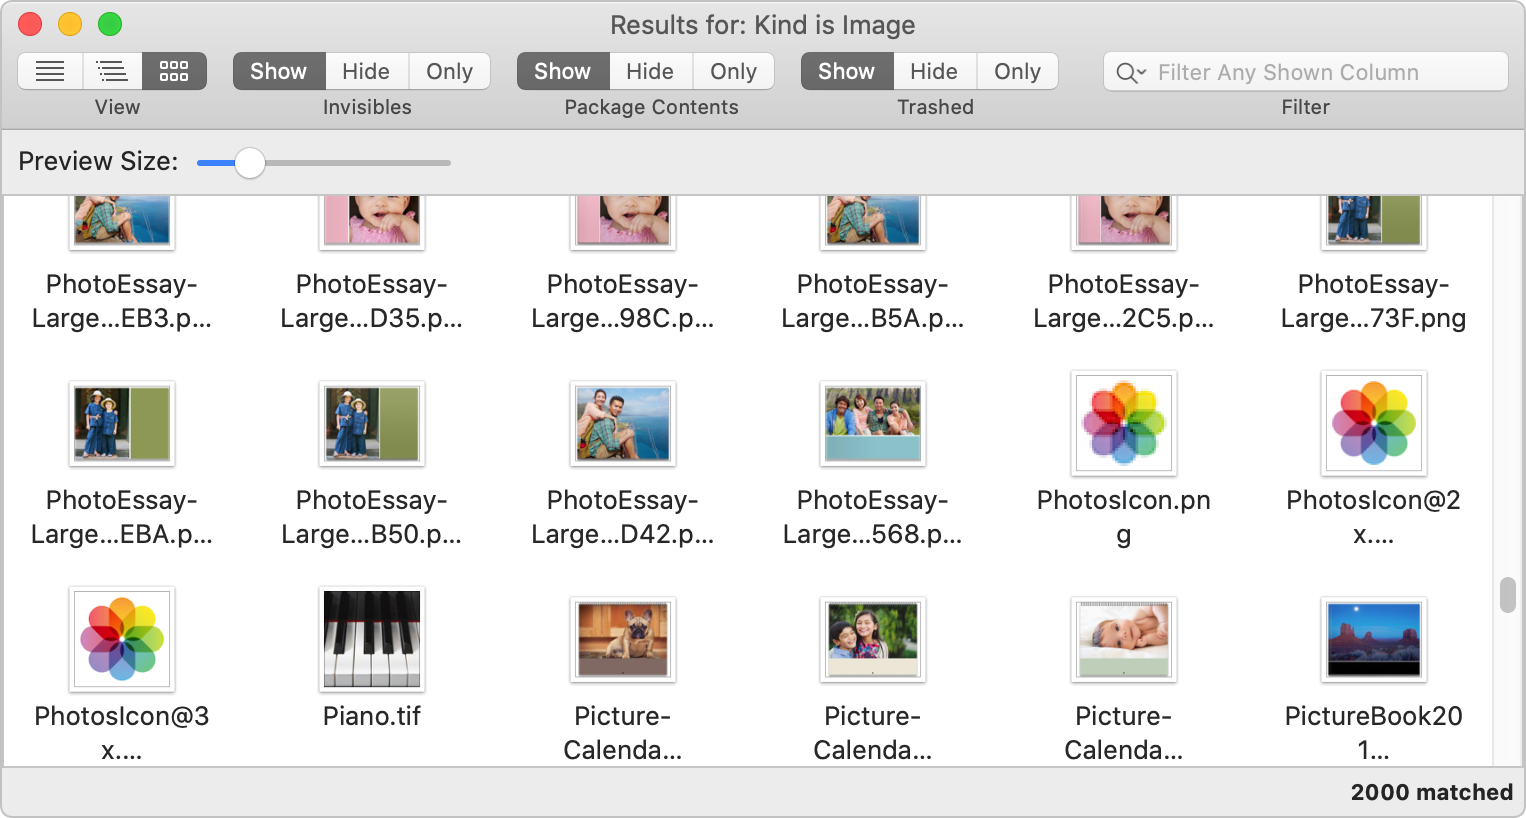
Task: Switch to the outline hierarchy view icon
Action: pos(112,72)
